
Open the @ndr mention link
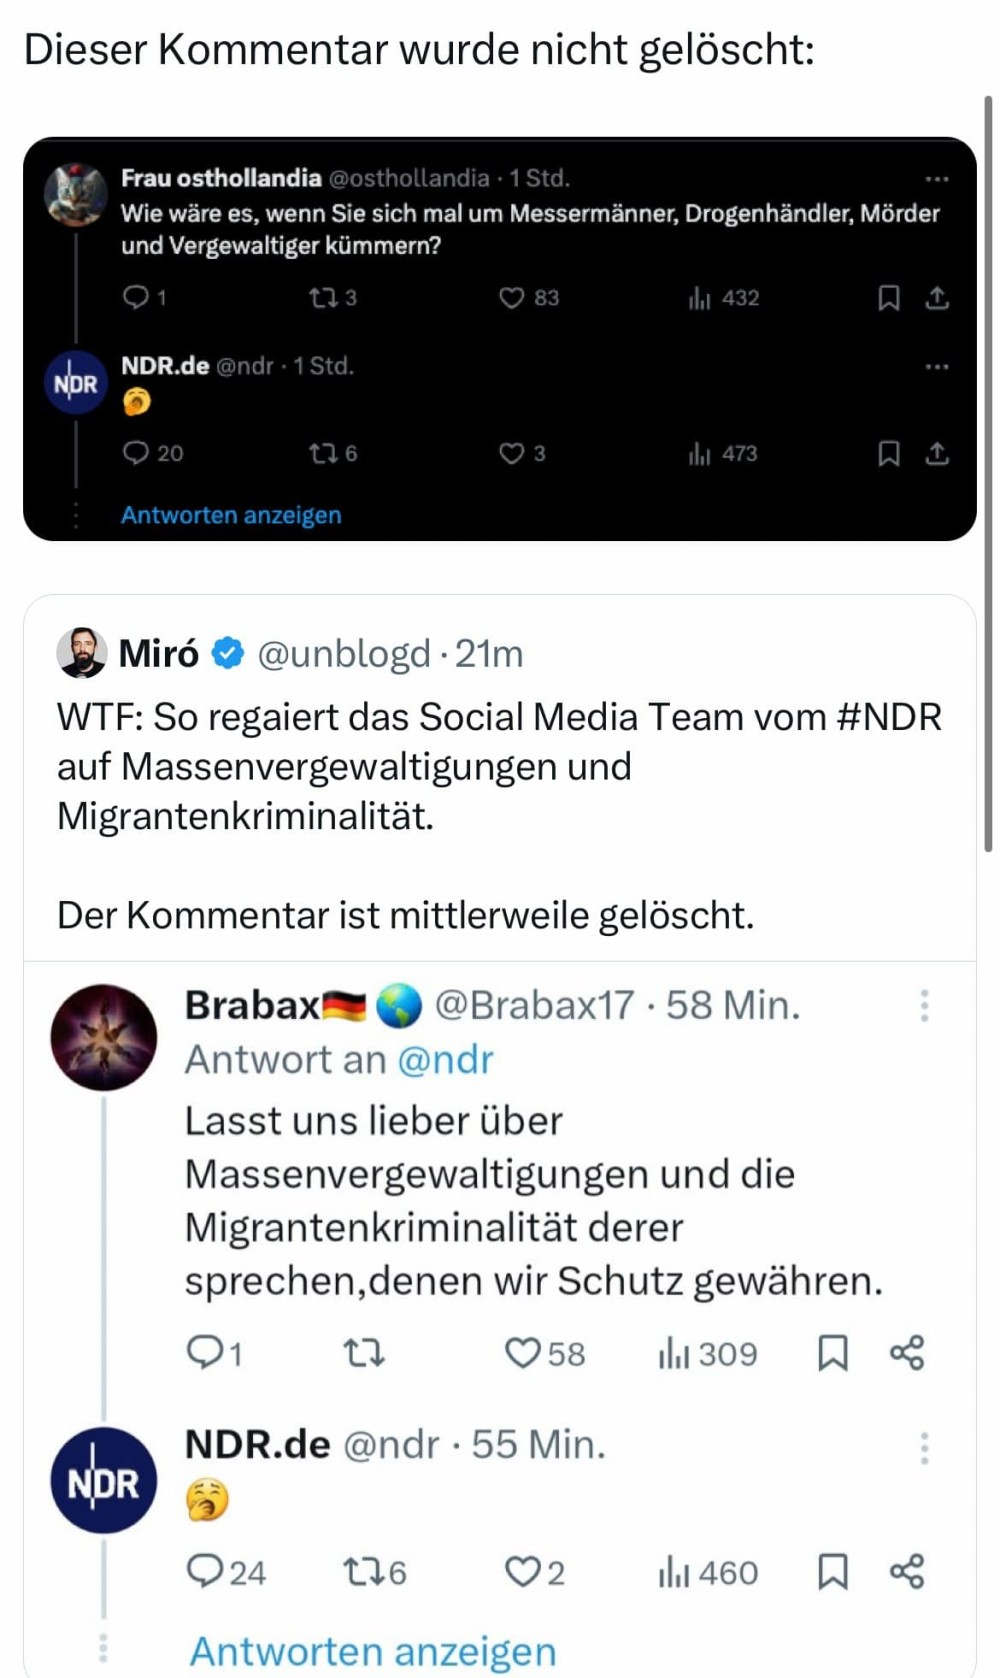point(445,1060)
